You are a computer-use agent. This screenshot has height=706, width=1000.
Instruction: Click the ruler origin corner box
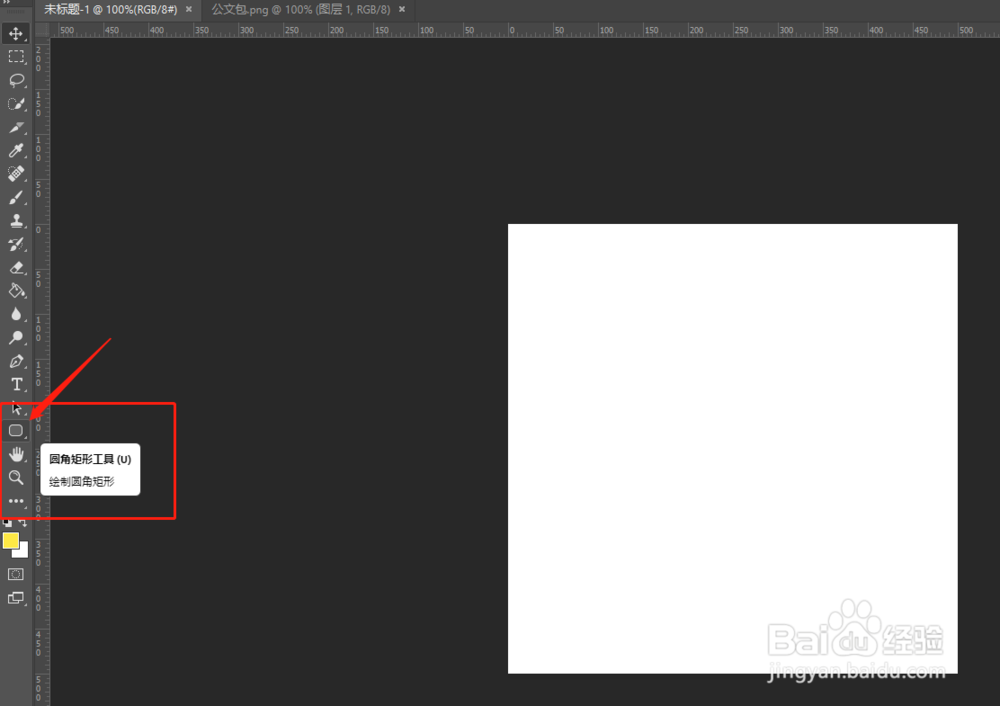(42, 30)
